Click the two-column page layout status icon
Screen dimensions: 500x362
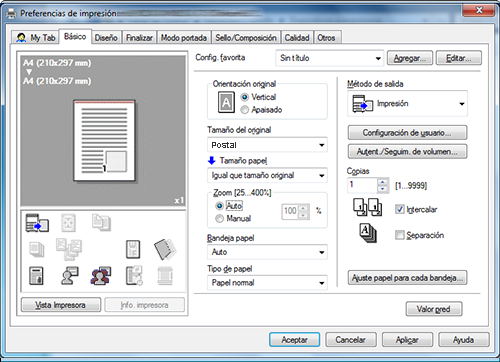[x=133, y=249]
